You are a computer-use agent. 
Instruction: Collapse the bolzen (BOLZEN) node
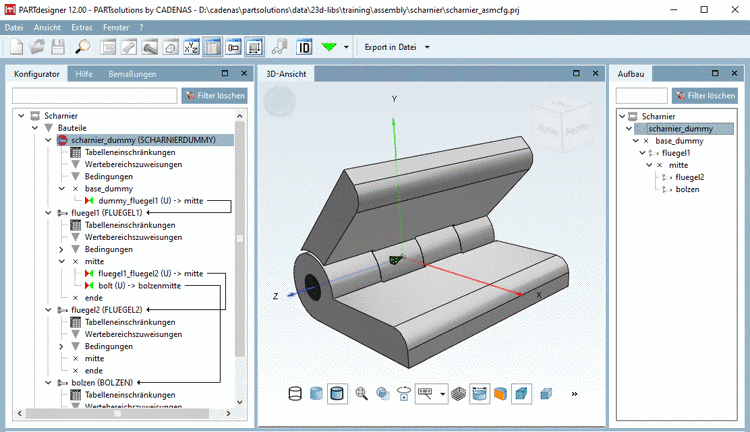[x=48, y=383]
